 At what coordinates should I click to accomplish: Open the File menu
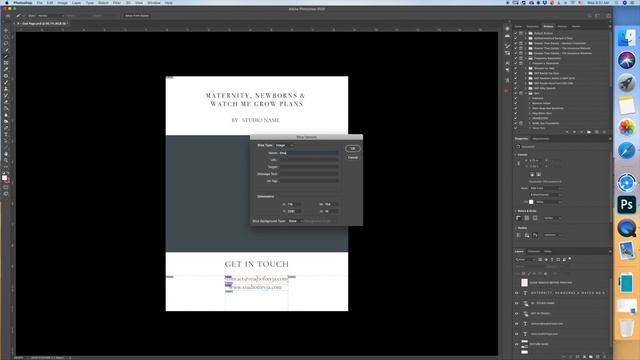[x=39, y=2]
